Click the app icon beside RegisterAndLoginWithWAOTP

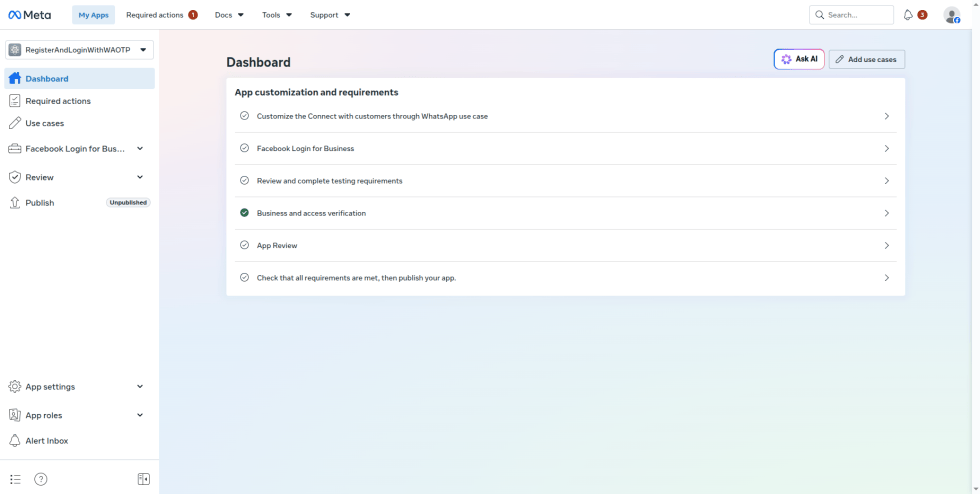pyautogui.click(x=14, y=50)
